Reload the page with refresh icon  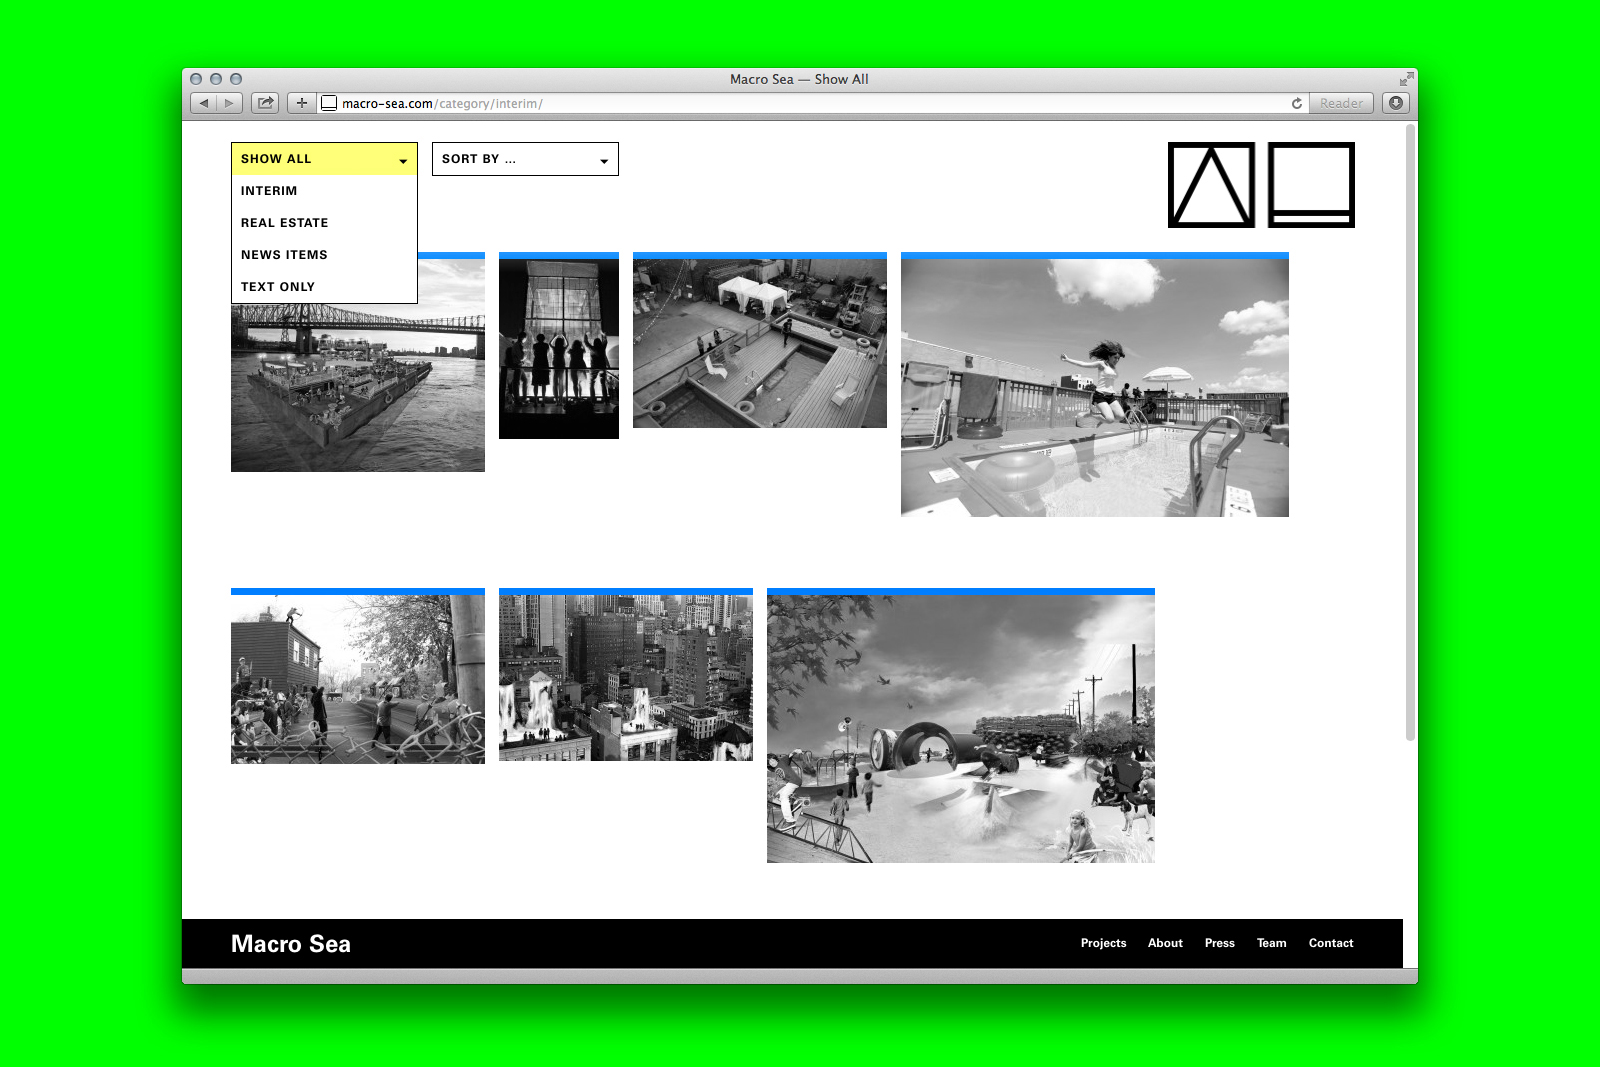(x=1297, y=103)
